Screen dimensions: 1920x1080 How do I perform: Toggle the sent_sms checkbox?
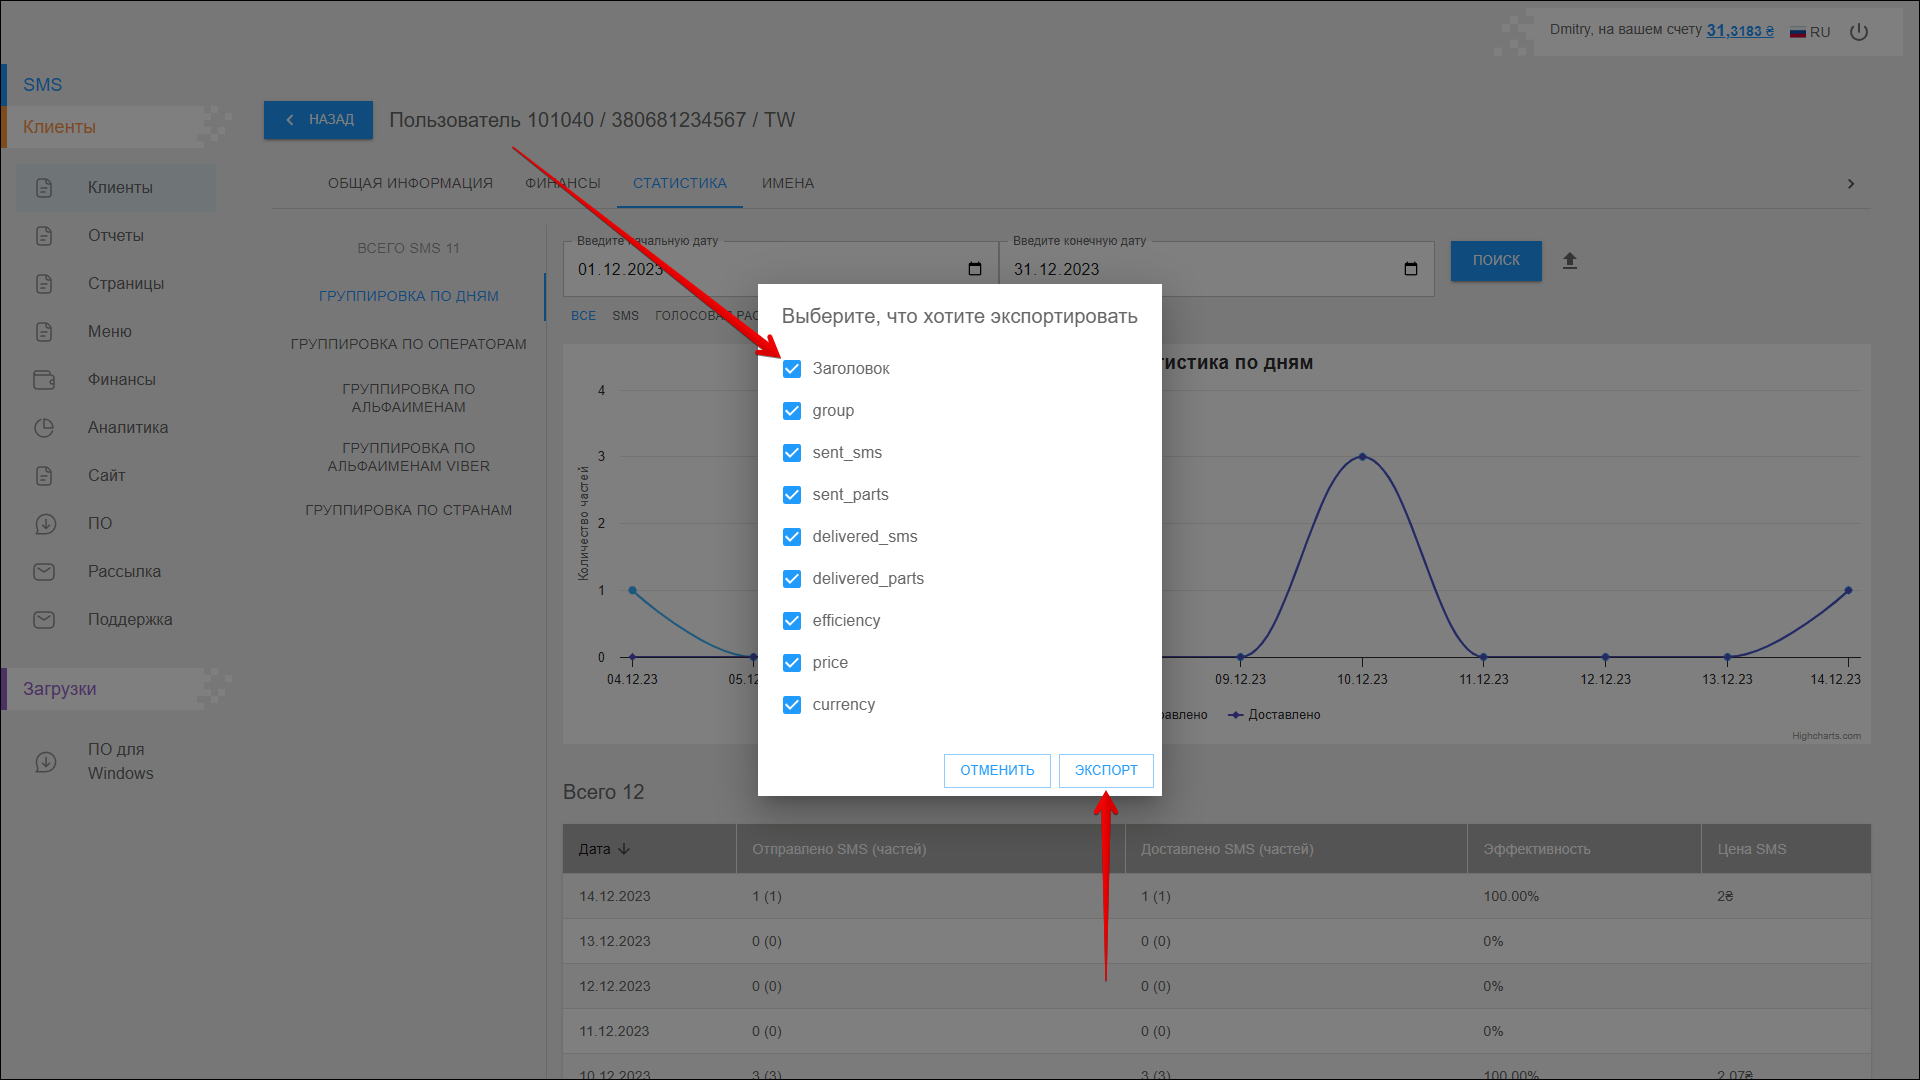[x=792, y=453]
